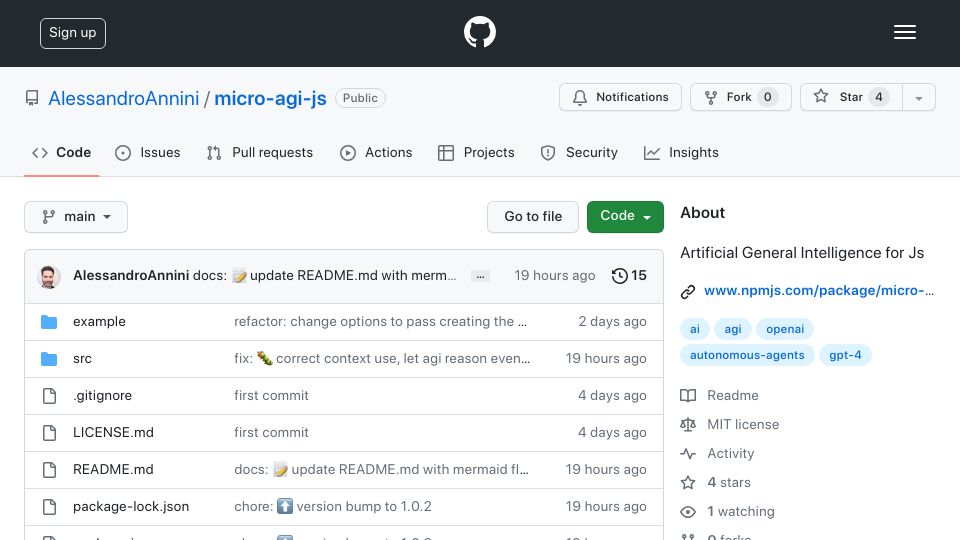
Task: Click the book icon beside Readme
Action: pyautogui.click(x=688, y=396)
